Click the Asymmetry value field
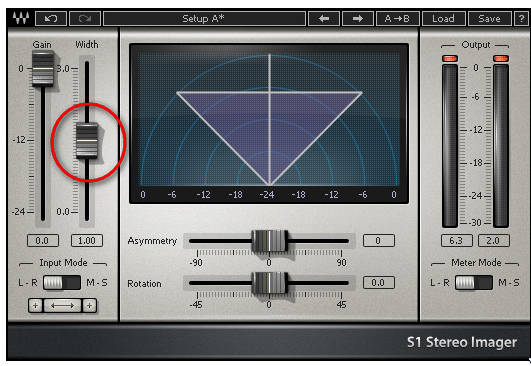531x366 pixels. point(379,241)
